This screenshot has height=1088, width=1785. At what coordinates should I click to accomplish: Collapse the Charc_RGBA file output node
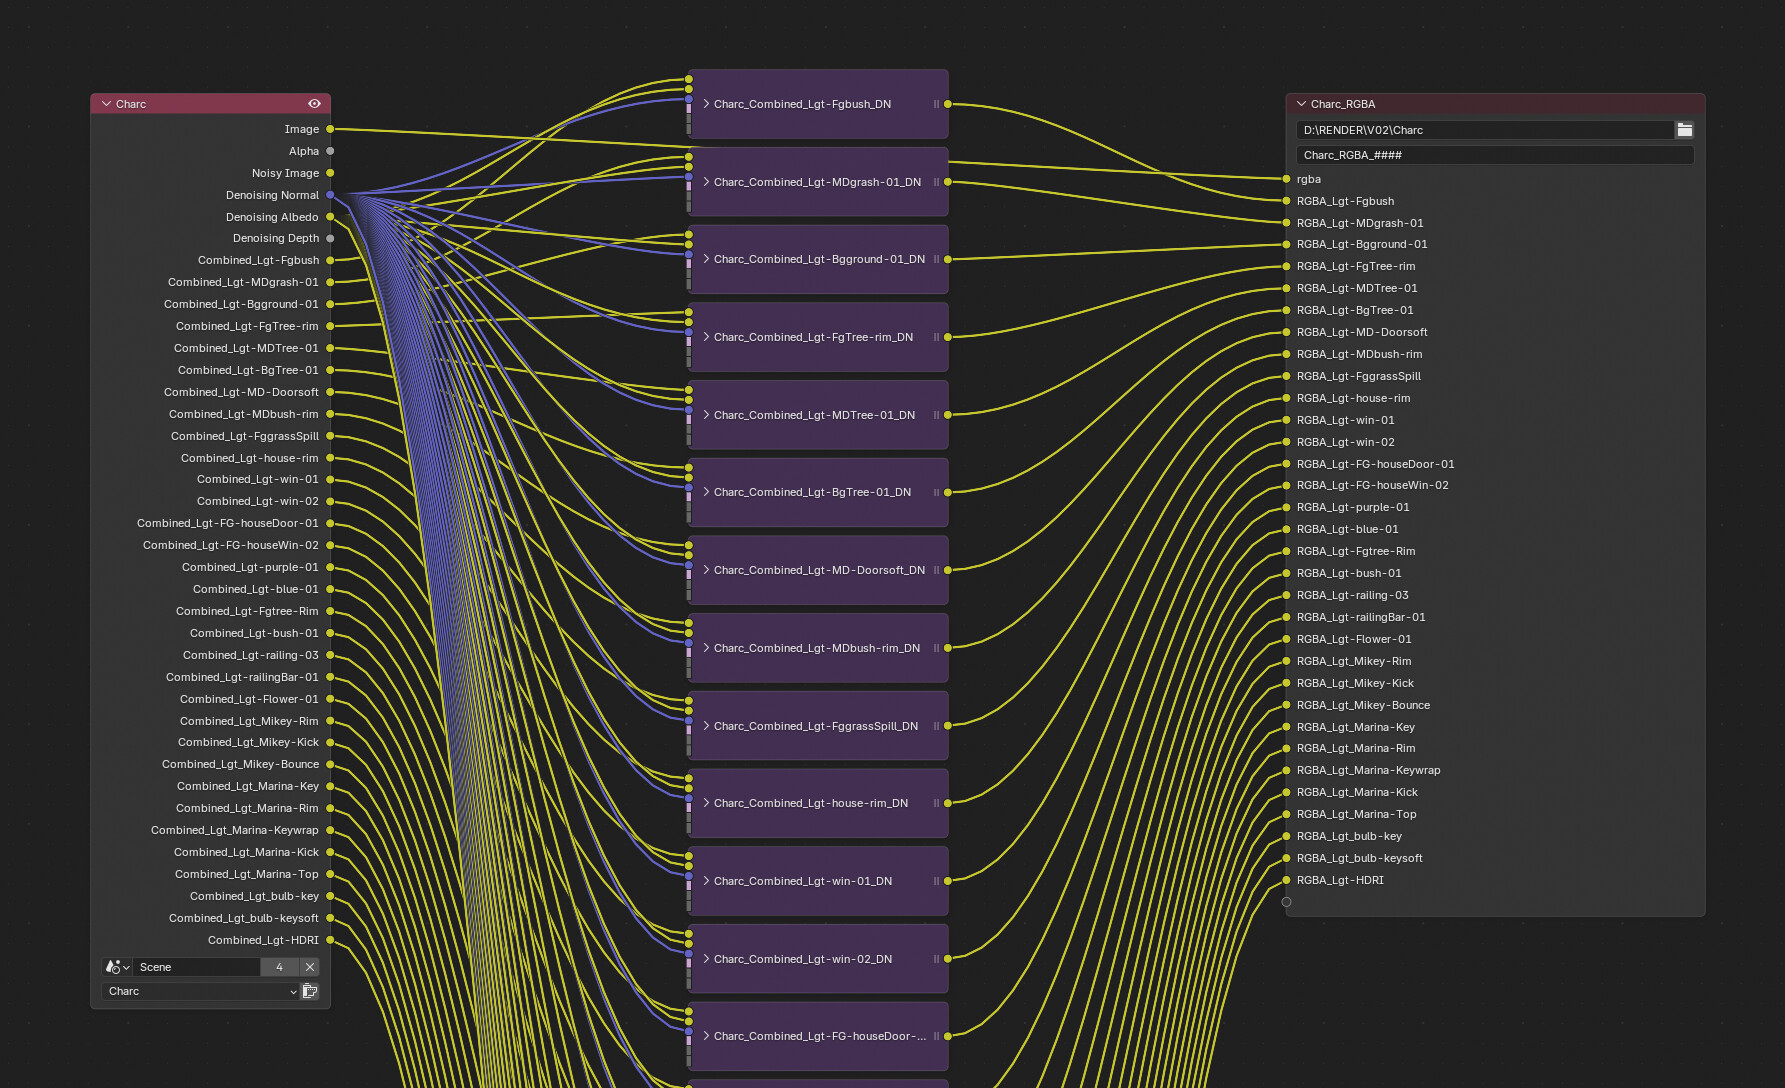[x=1301, y=104]
